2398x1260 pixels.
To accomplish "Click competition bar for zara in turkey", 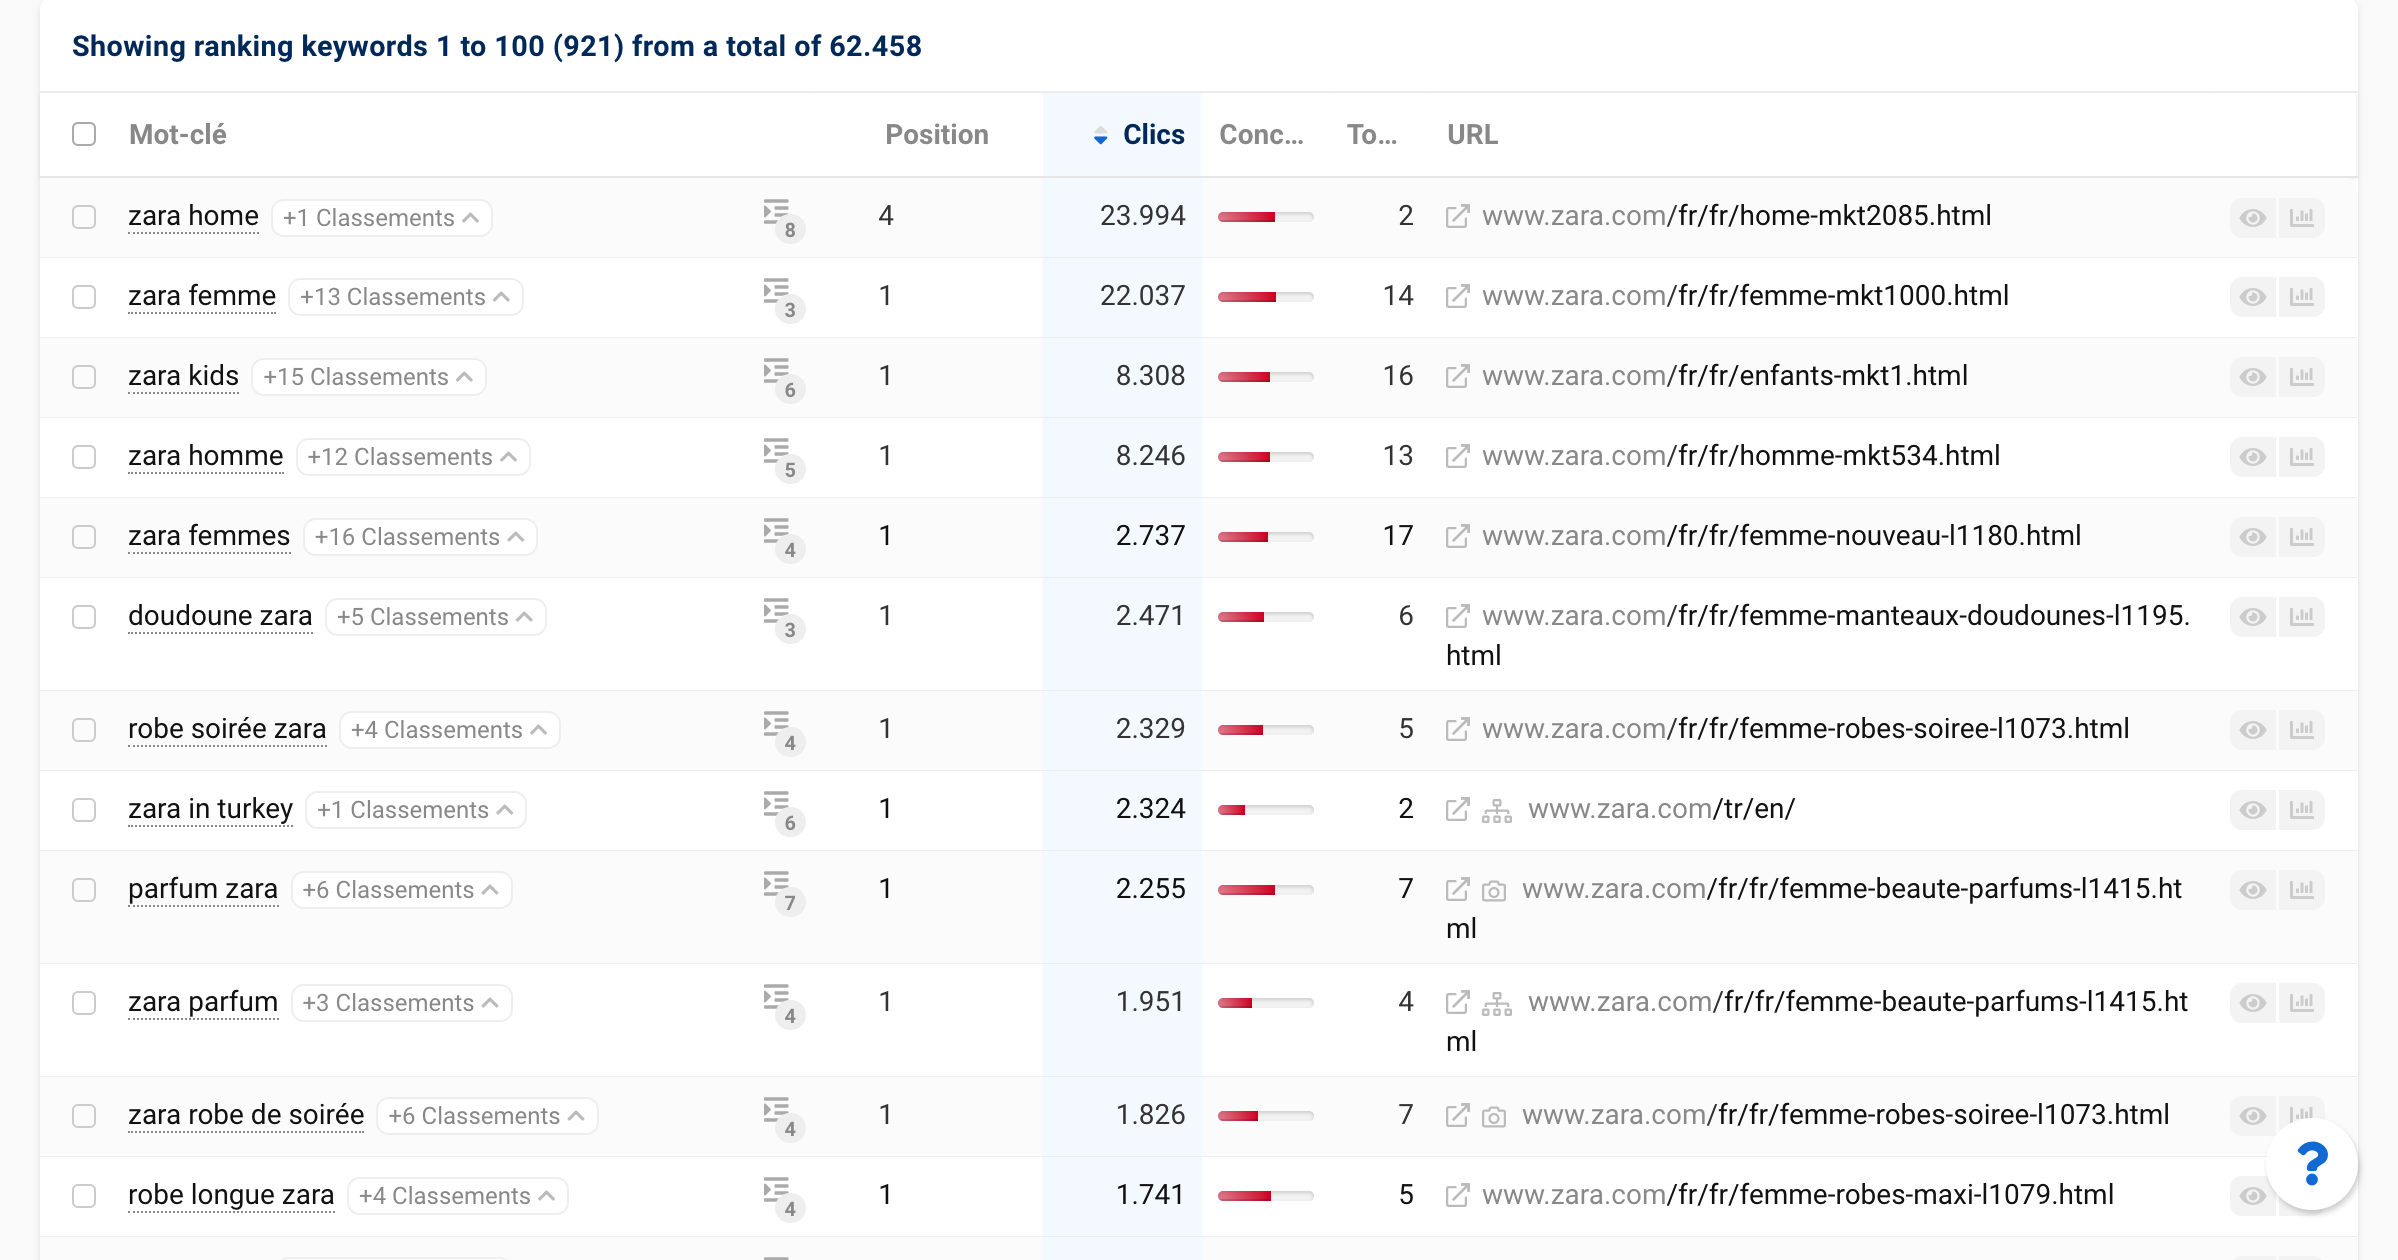I will [1265, 810].
